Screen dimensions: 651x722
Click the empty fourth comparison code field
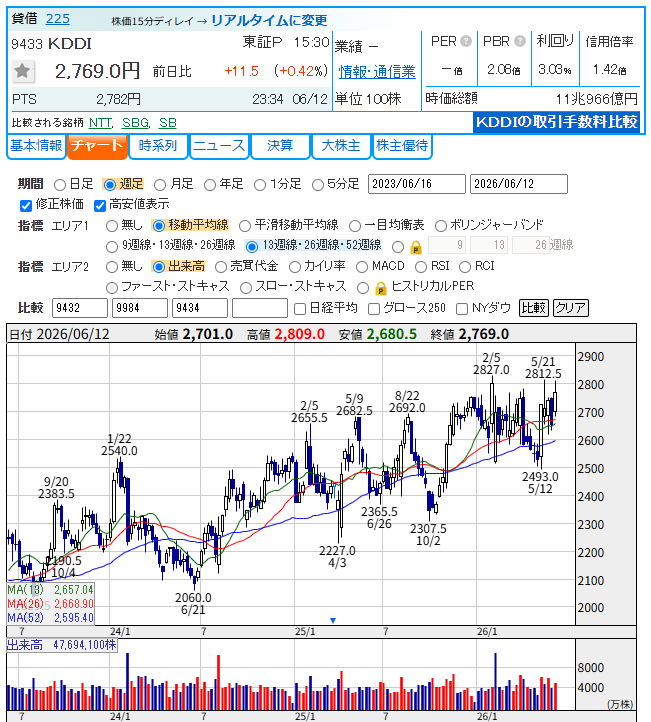[x=260, y=308]
